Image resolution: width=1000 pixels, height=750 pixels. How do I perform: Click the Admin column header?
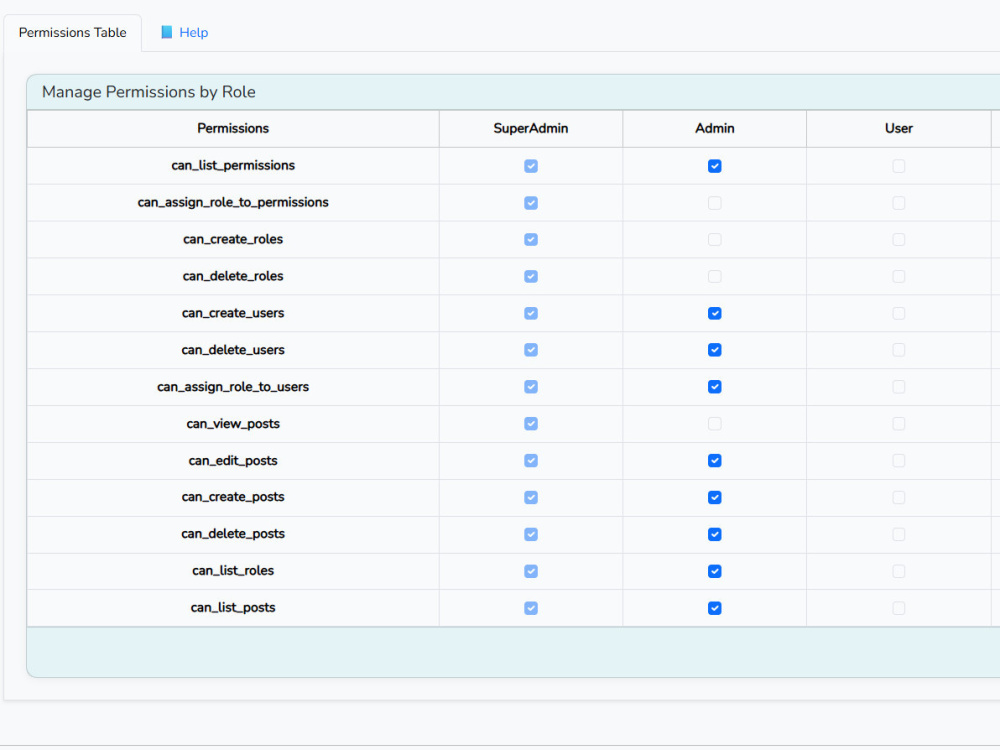pyautogui.click(x=714, y=129)
